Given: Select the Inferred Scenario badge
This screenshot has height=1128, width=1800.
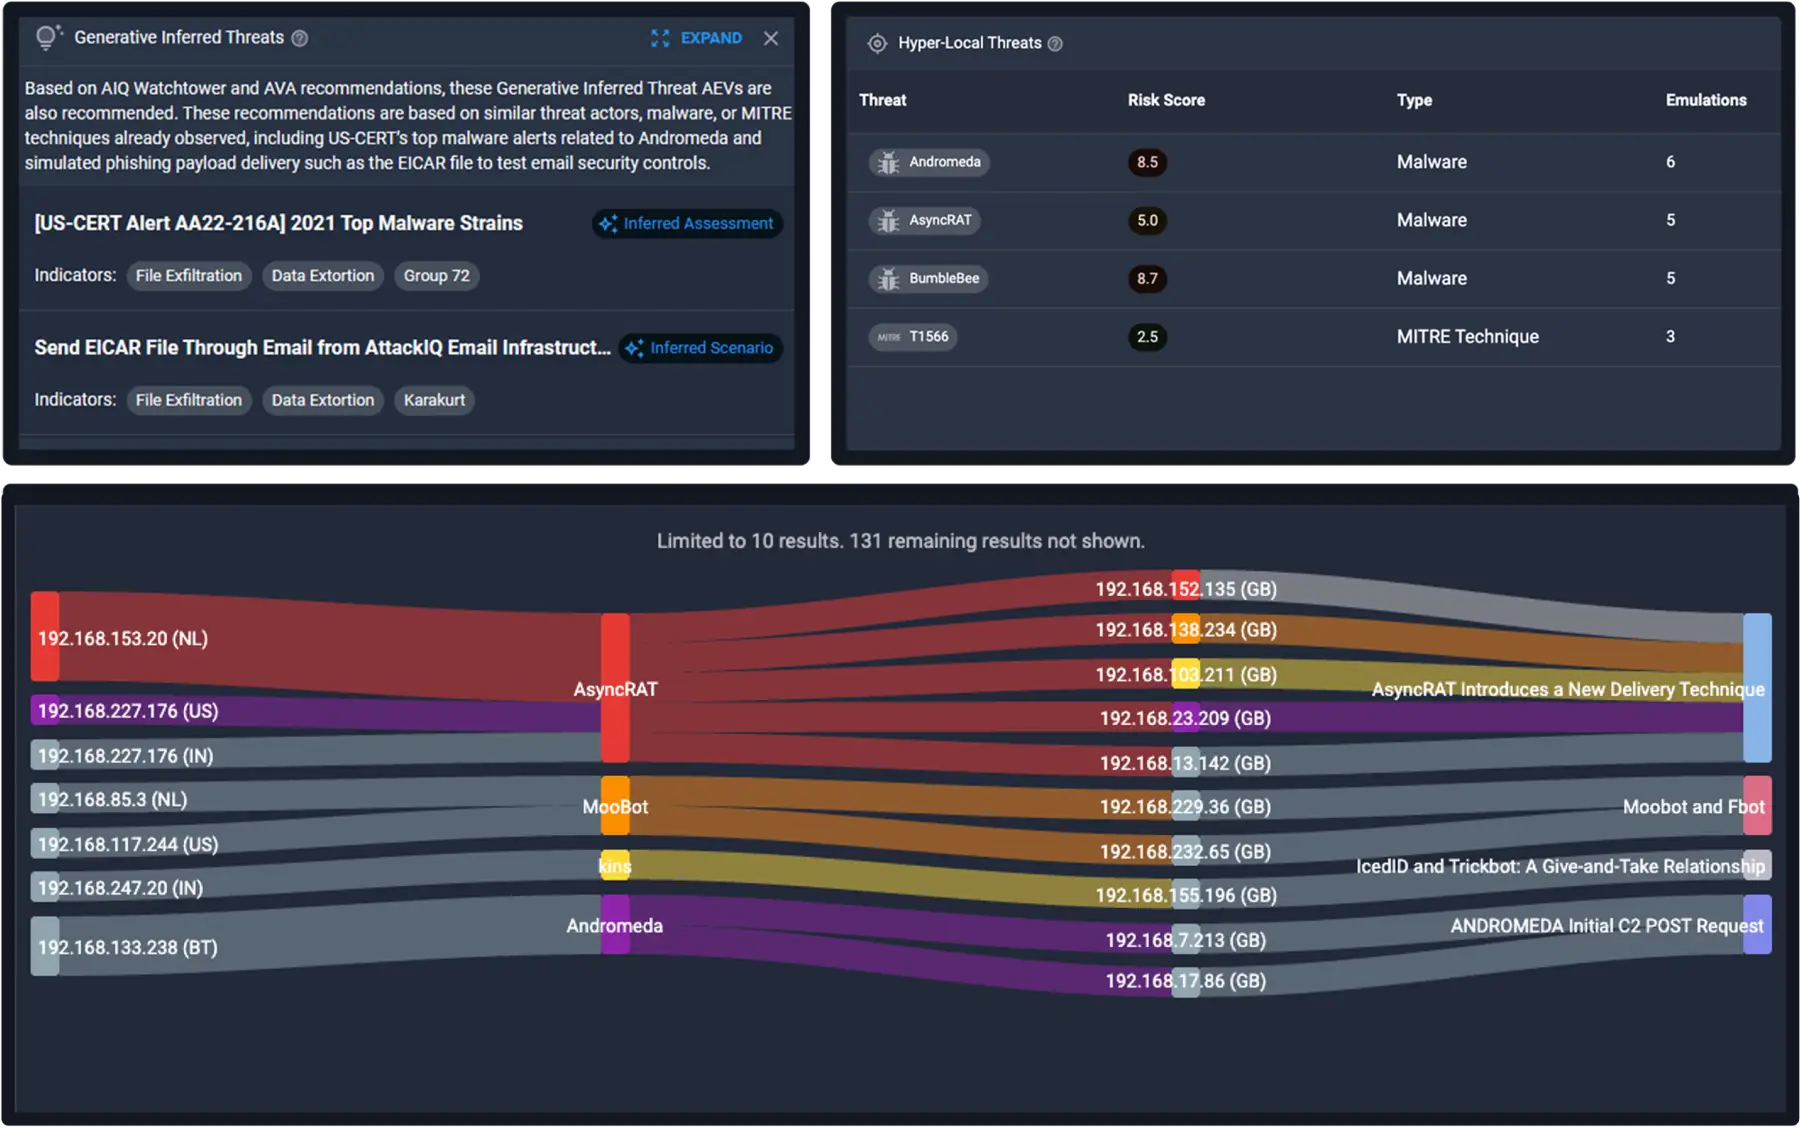Looking at the screenshot, I should (x=700, y=348).
